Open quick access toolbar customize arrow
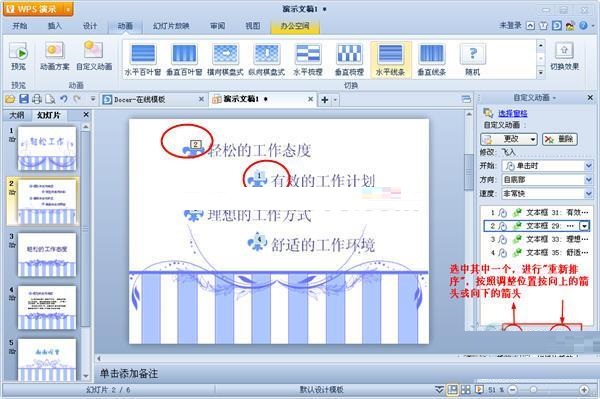 pyautogui.click(x=93, y=99)
